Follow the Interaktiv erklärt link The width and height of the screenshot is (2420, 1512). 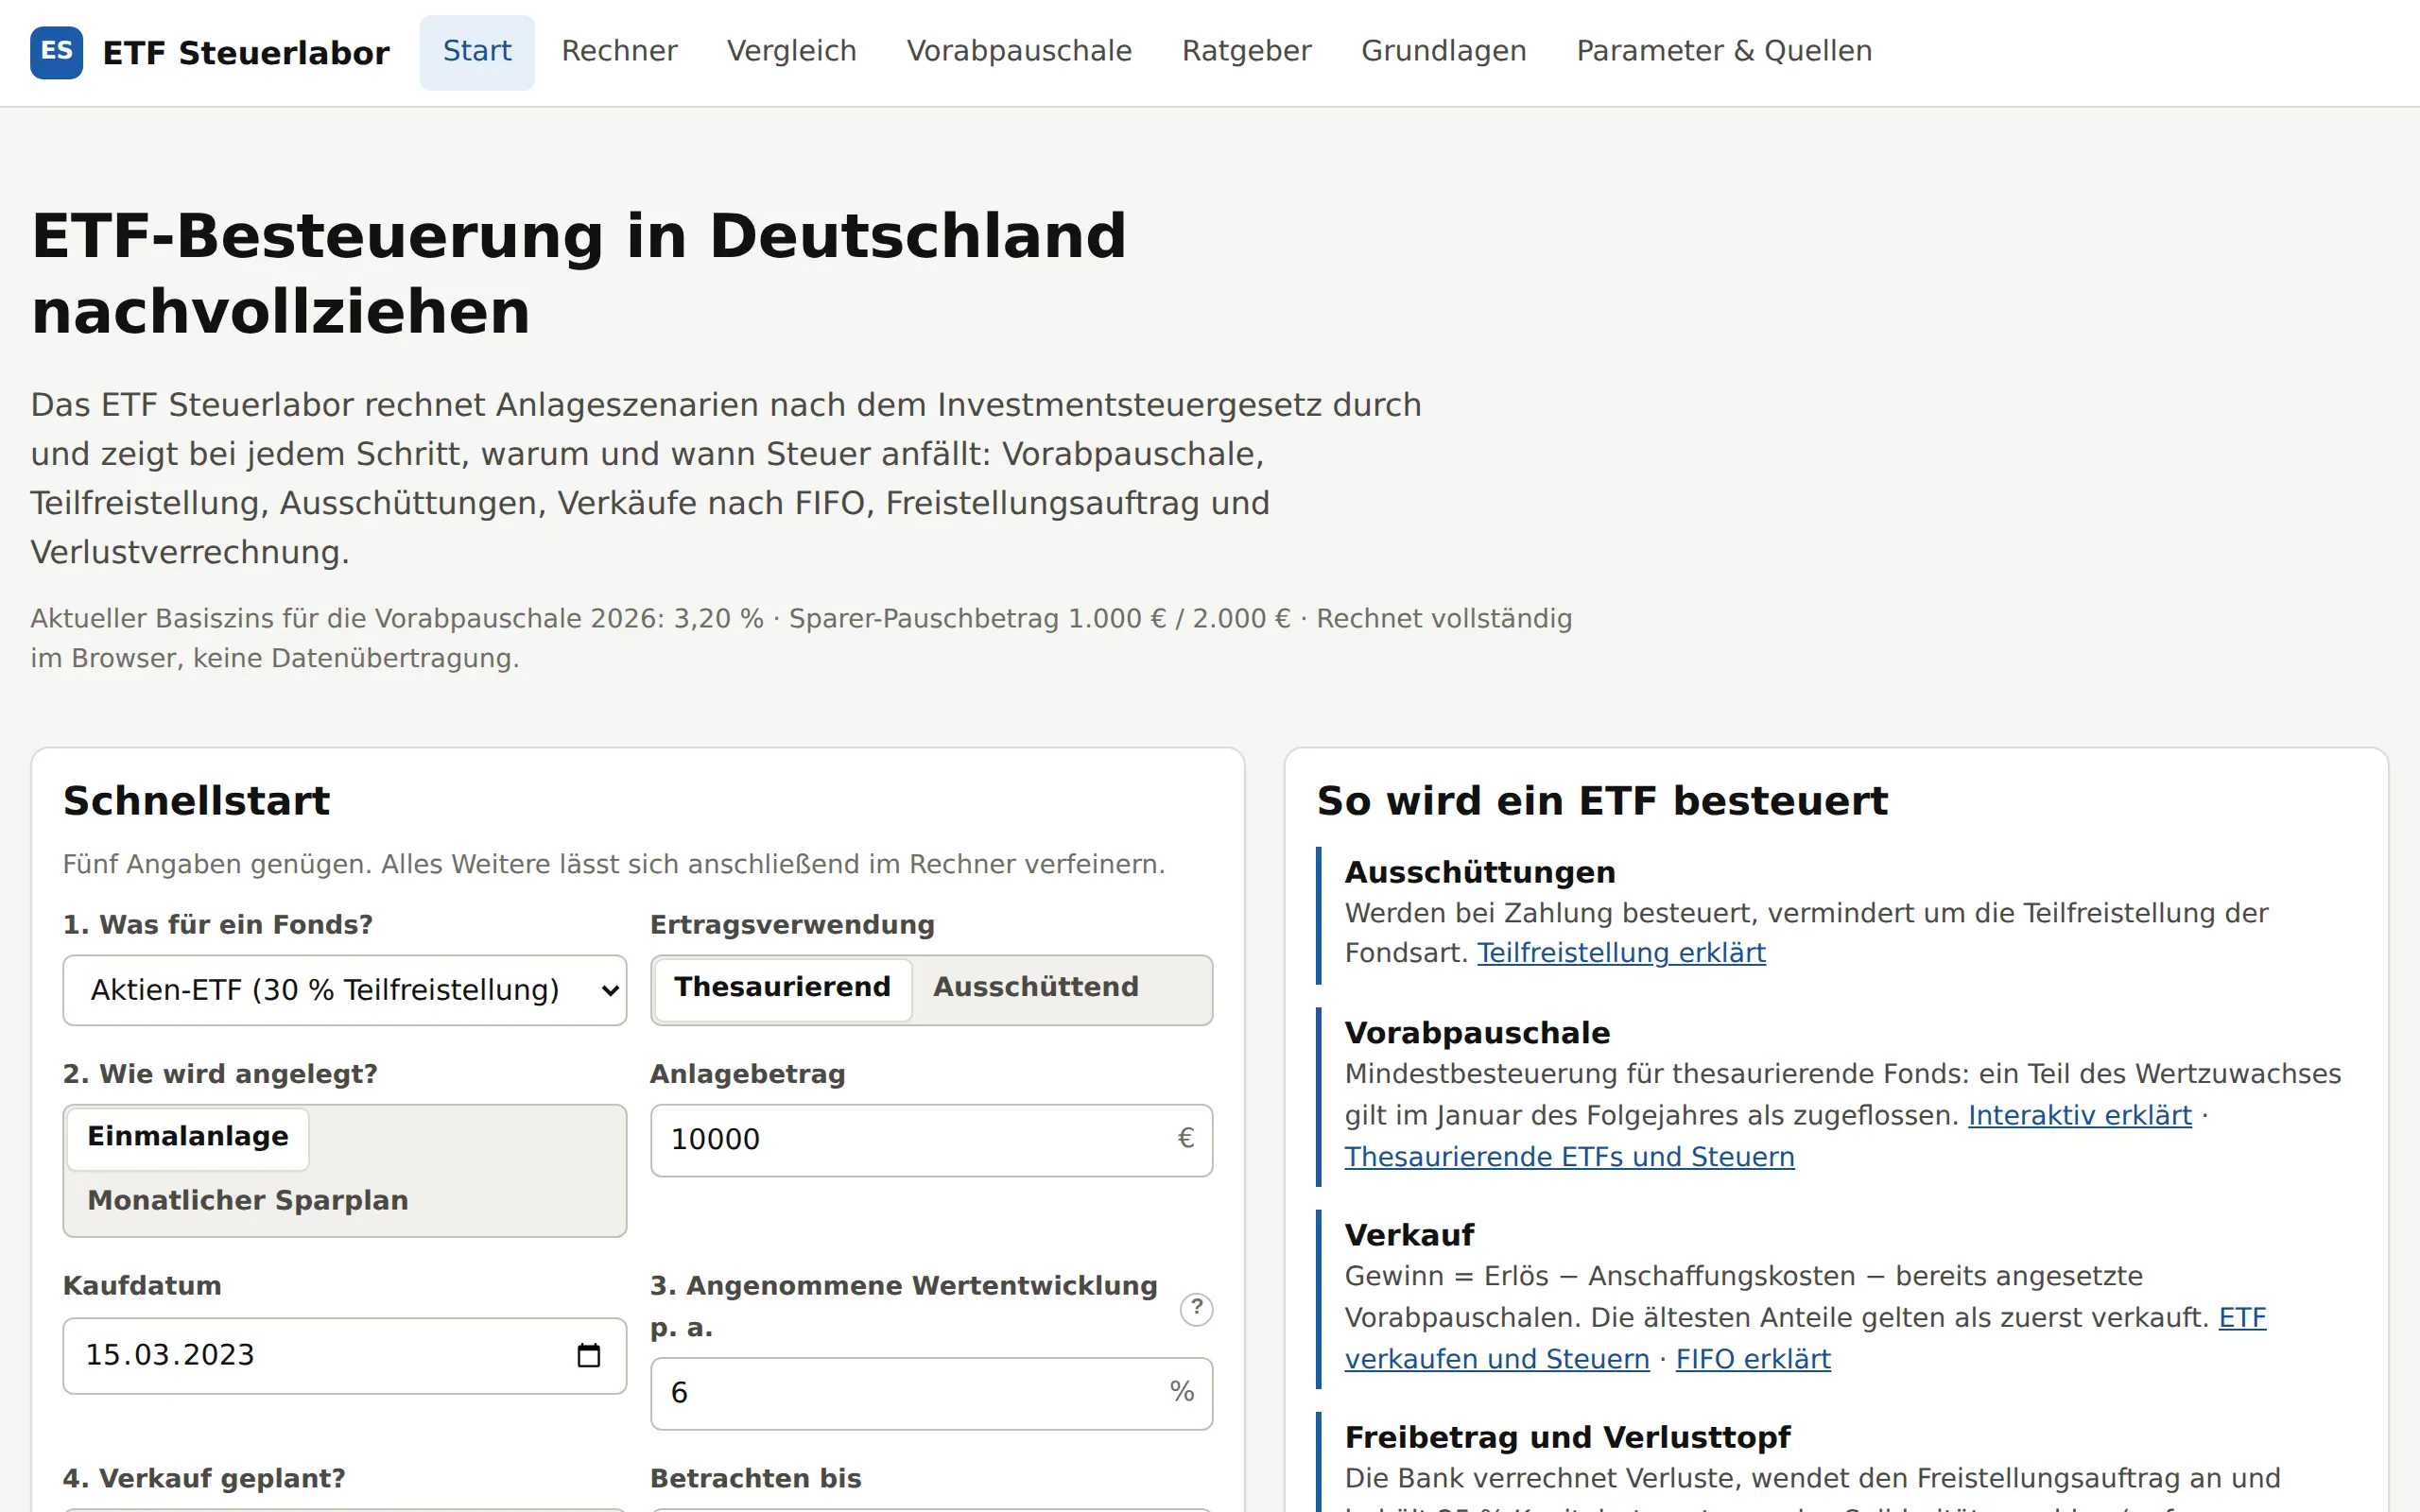pyautogui.click(x=2079, y=1115)
